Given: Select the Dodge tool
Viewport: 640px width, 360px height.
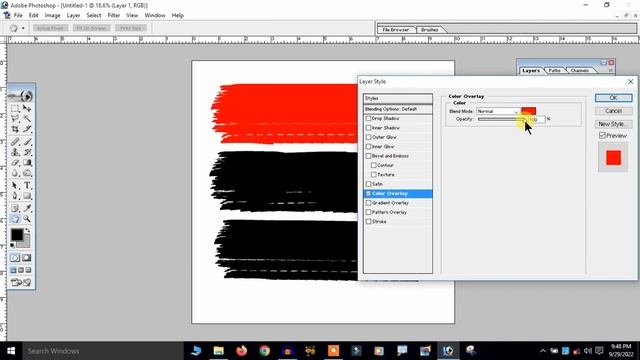Looking at the screenshot, I should click(x=27, y=173).
